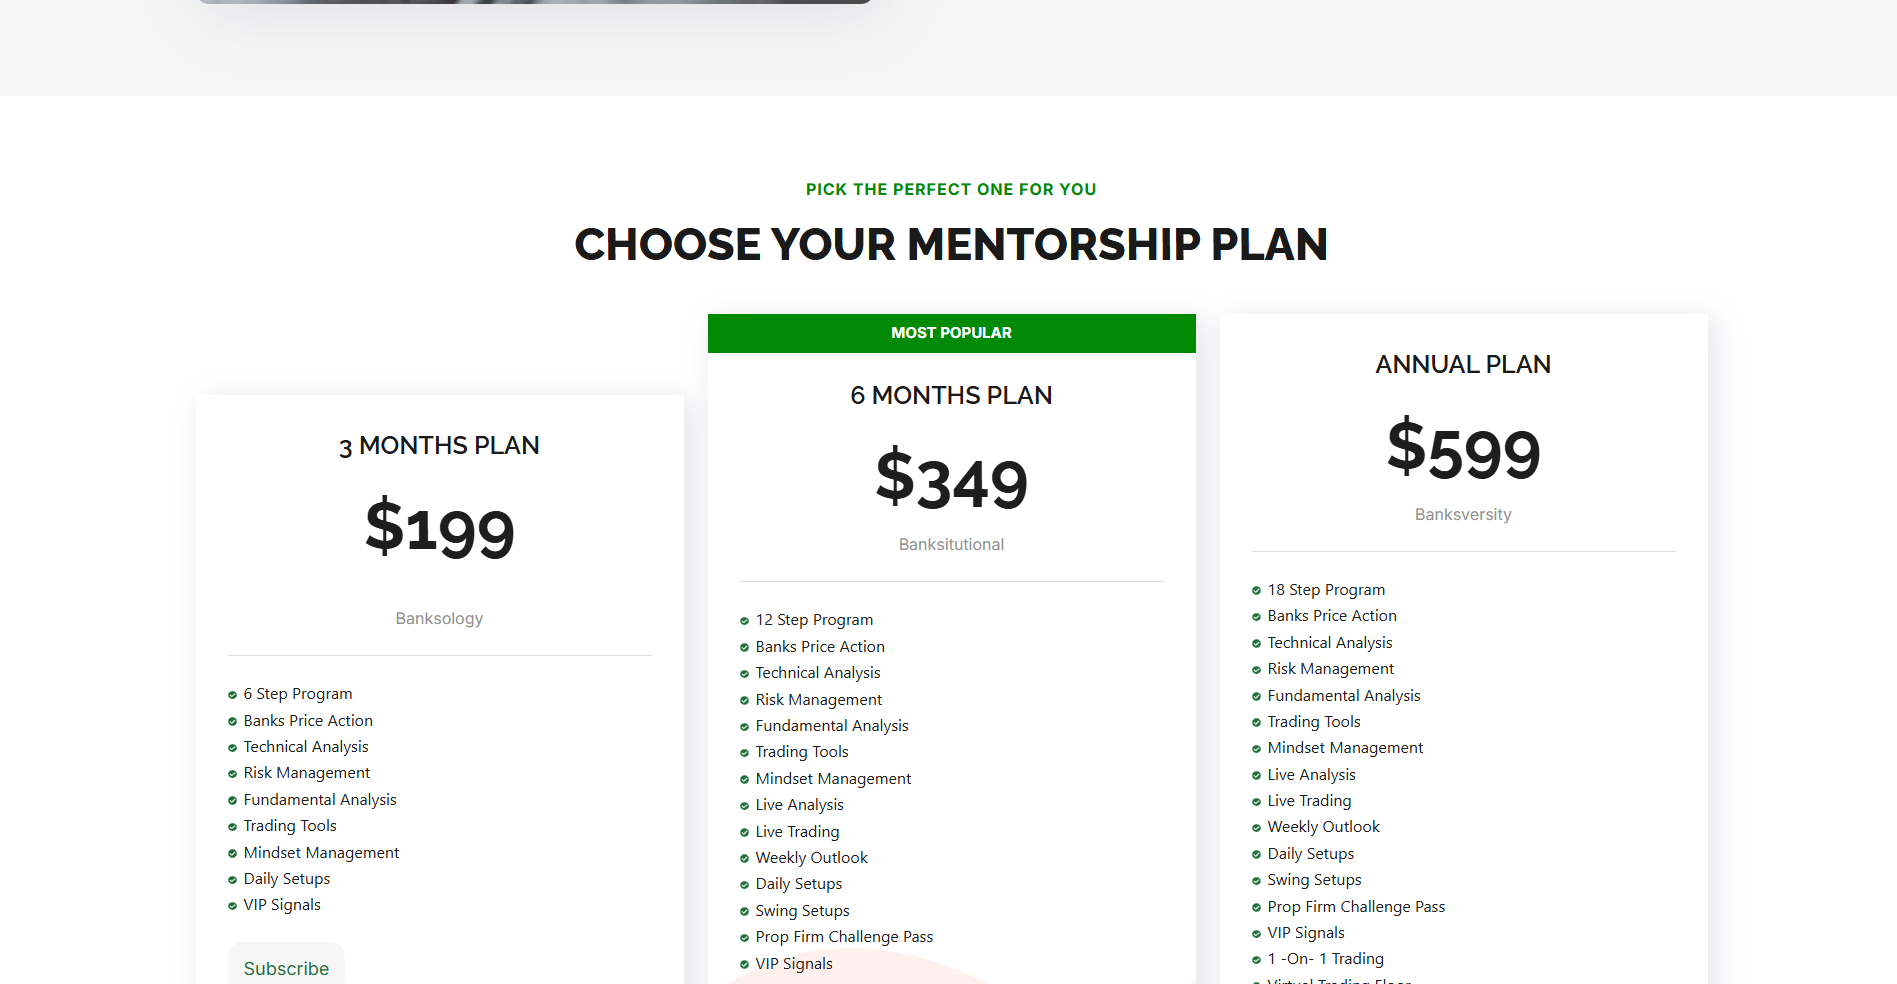The image size is (1897, 984).
Task: Click the check icon next to "1 -On- 1 Trading"
Action: point(1256,960)
